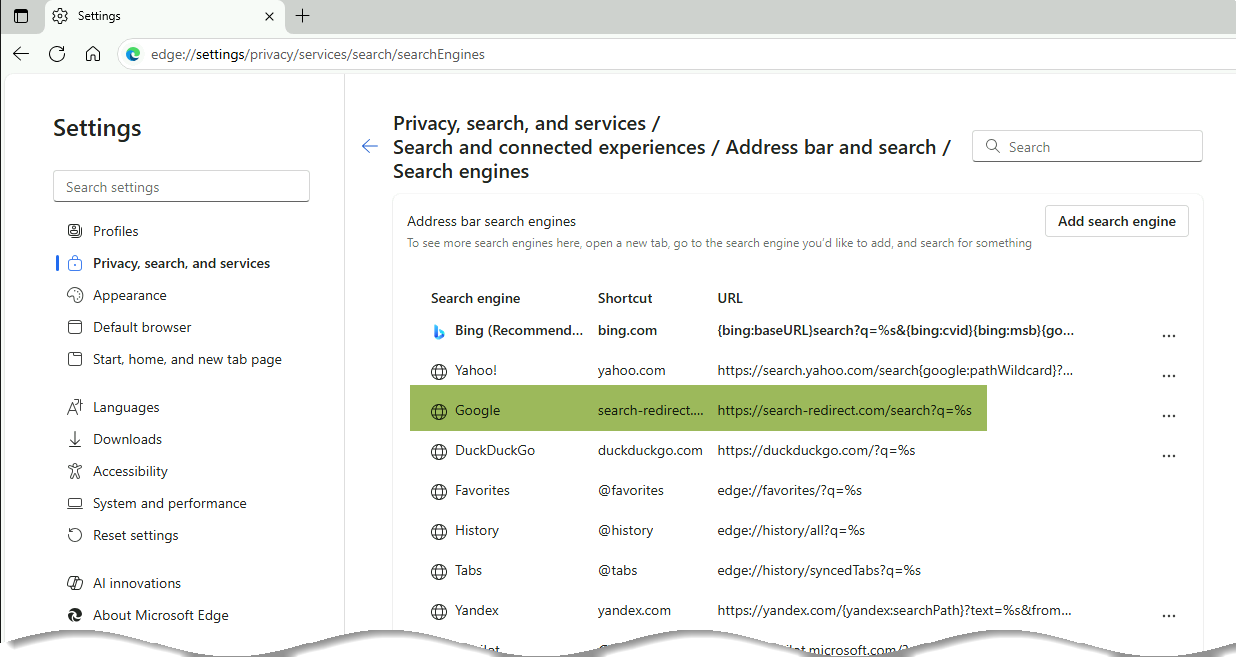Go to the home page icon
The width and height of the screenshot is (1236, 657).
coord(93,54)
